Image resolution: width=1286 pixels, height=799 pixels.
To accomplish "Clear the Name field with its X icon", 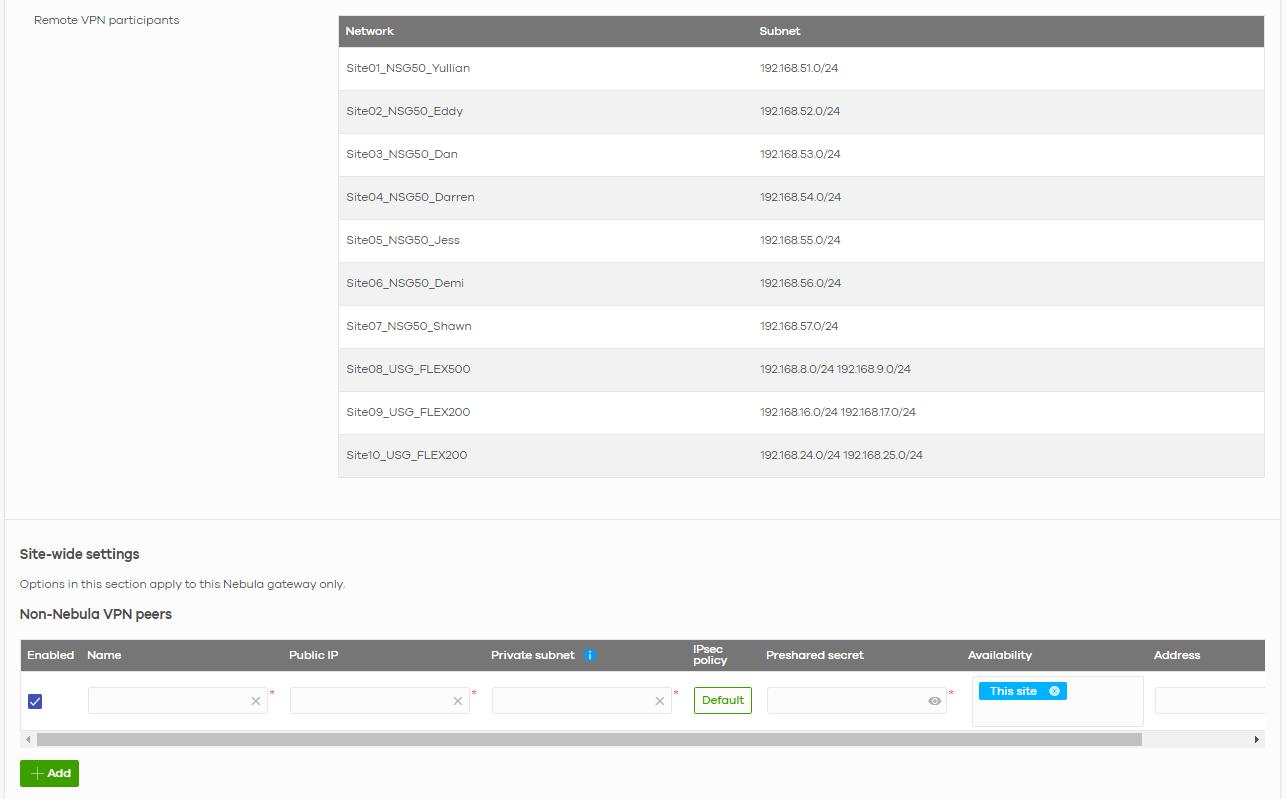I will 256,701.
